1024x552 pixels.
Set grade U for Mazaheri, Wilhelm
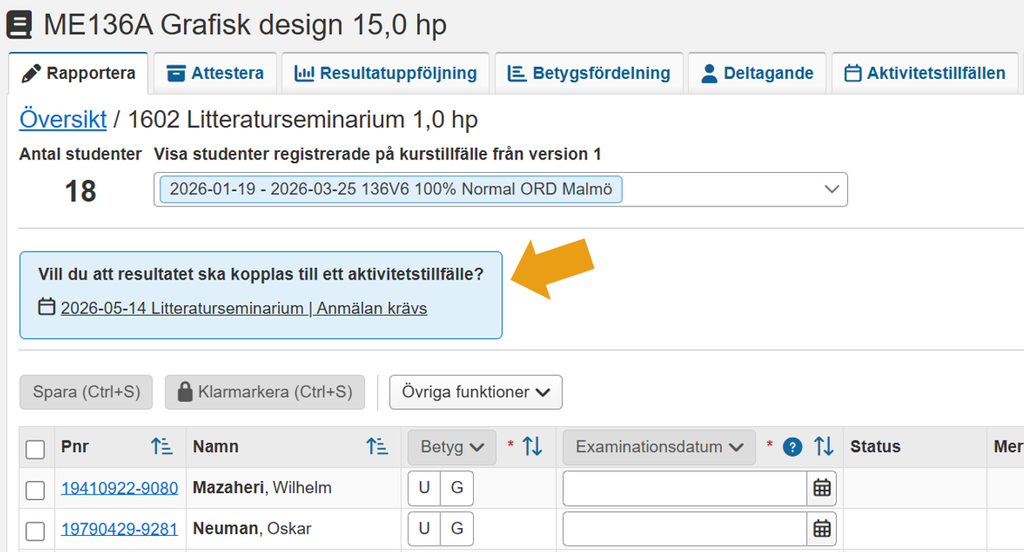(424, 488)
